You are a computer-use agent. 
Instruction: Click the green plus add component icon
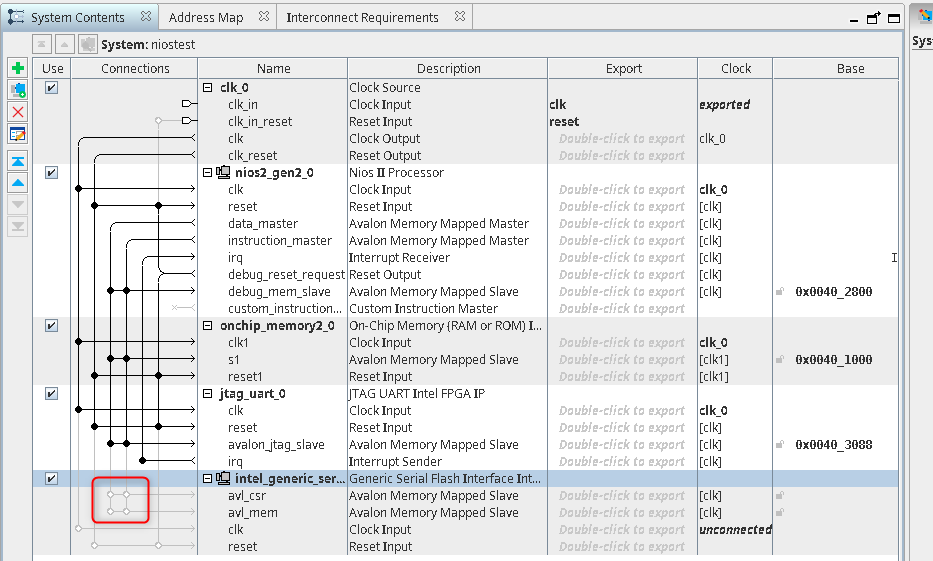(x=17, y=68)
